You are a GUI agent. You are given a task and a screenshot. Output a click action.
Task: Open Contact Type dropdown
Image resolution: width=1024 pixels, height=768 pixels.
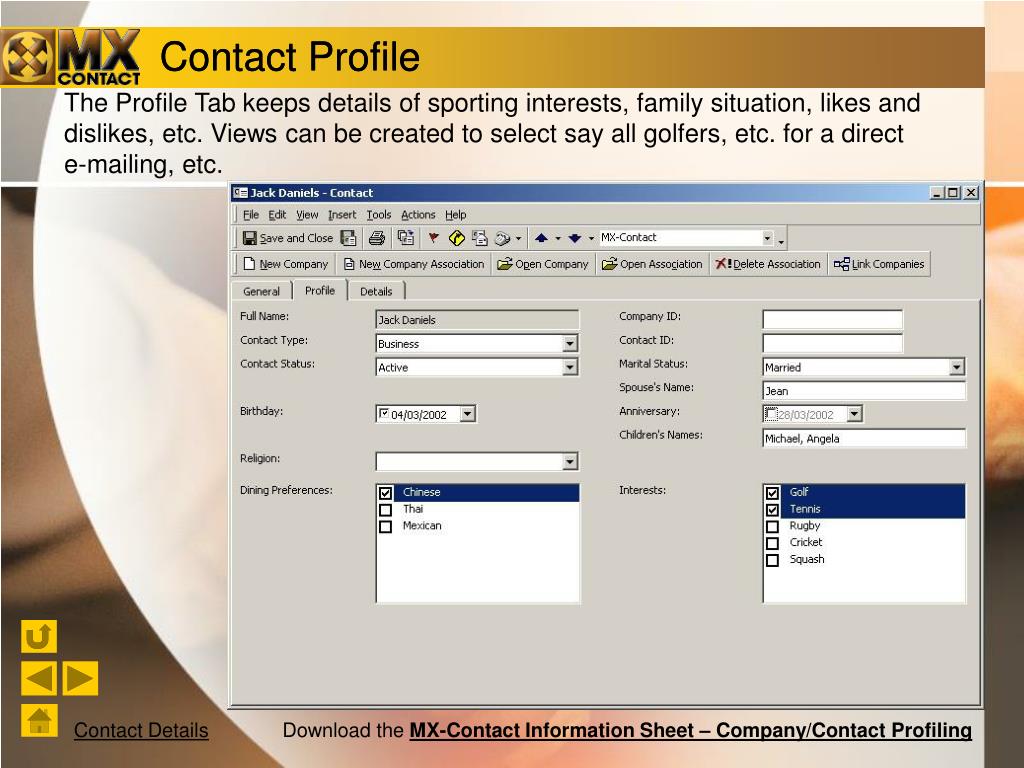[x=570, y=344]
